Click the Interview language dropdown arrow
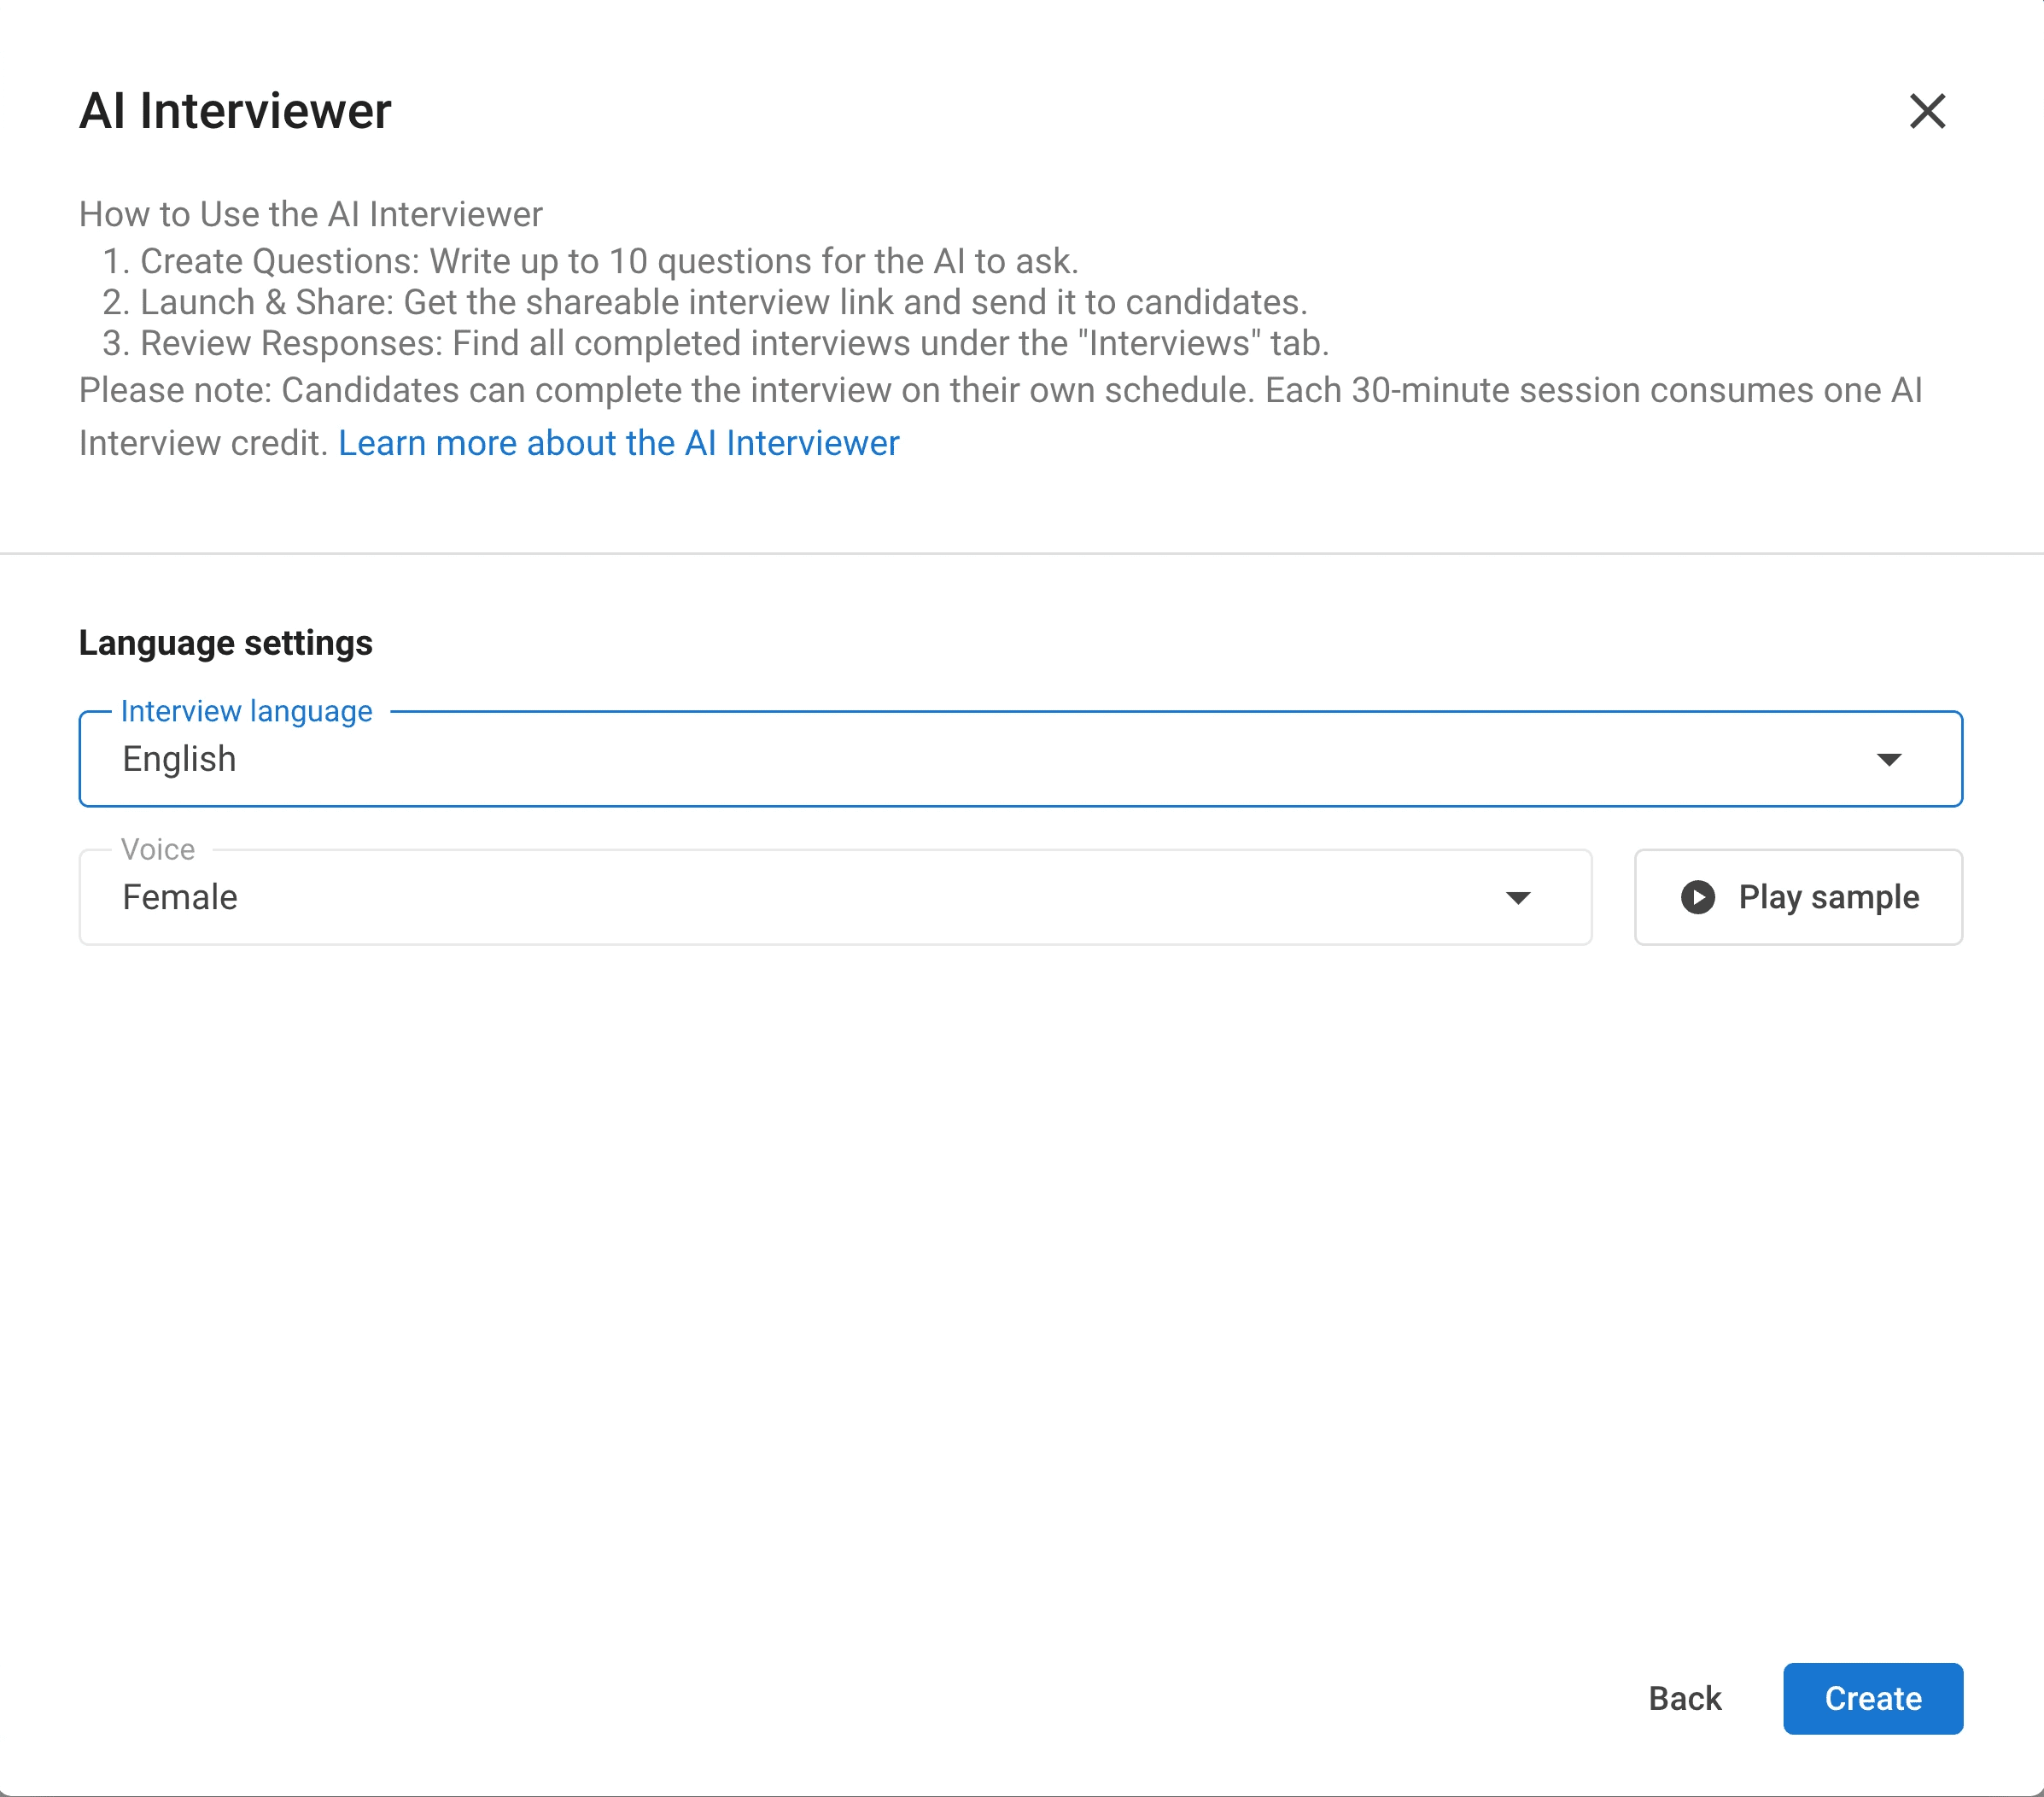The width and height of the screenshot is (2044, 1797). 1888,760
